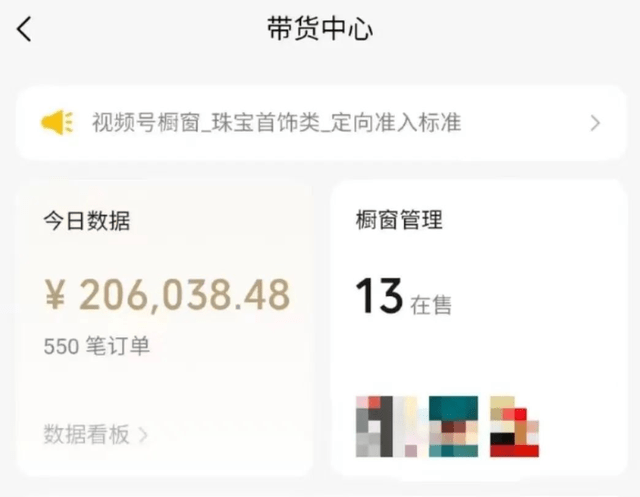Select the red product thumbnail

click(514, 426)
